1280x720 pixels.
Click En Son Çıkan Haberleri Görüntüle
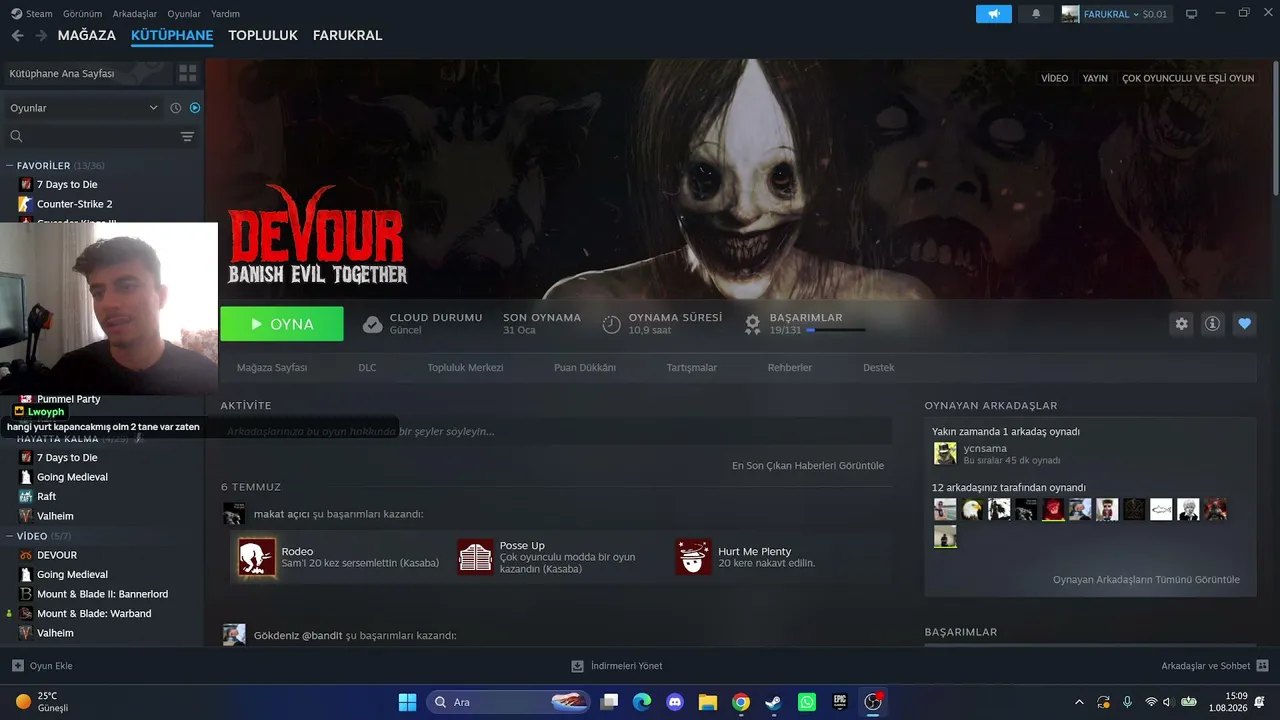click(808, 465)
